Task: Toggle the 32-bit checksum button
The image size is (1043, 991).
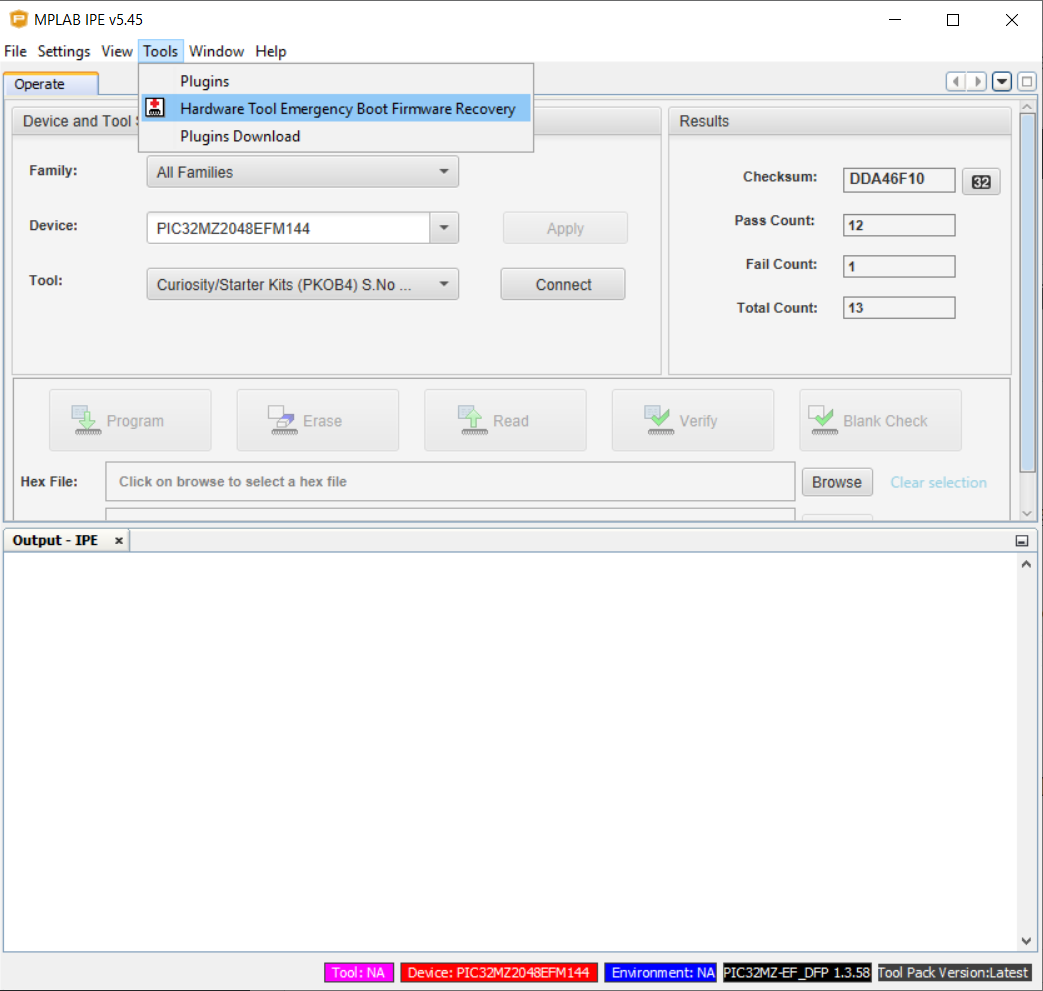Action: (981, 182)
